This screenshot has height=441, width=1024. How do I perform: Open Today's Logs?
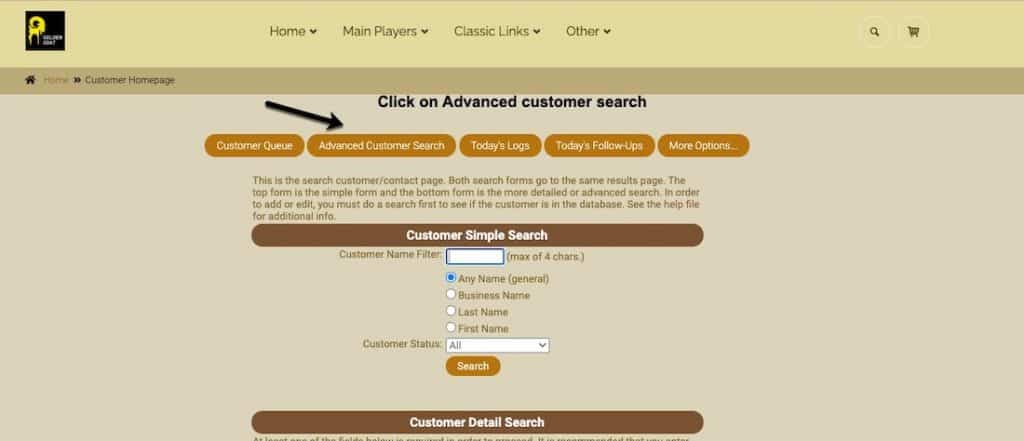click(500, 146)
